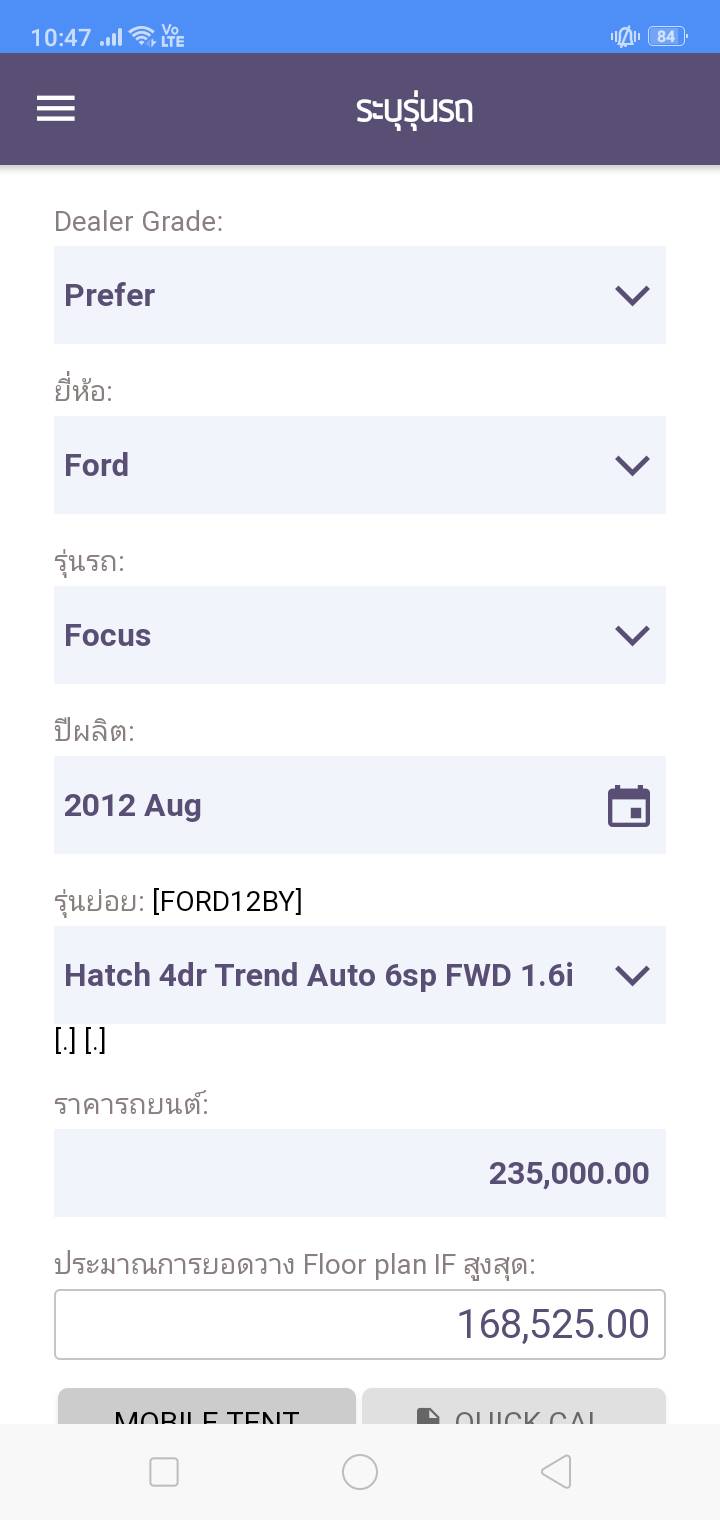The width and height of the screenshot is (720, 1520).
Task: Tap the battery indicator in status bar
Action: 666,37
